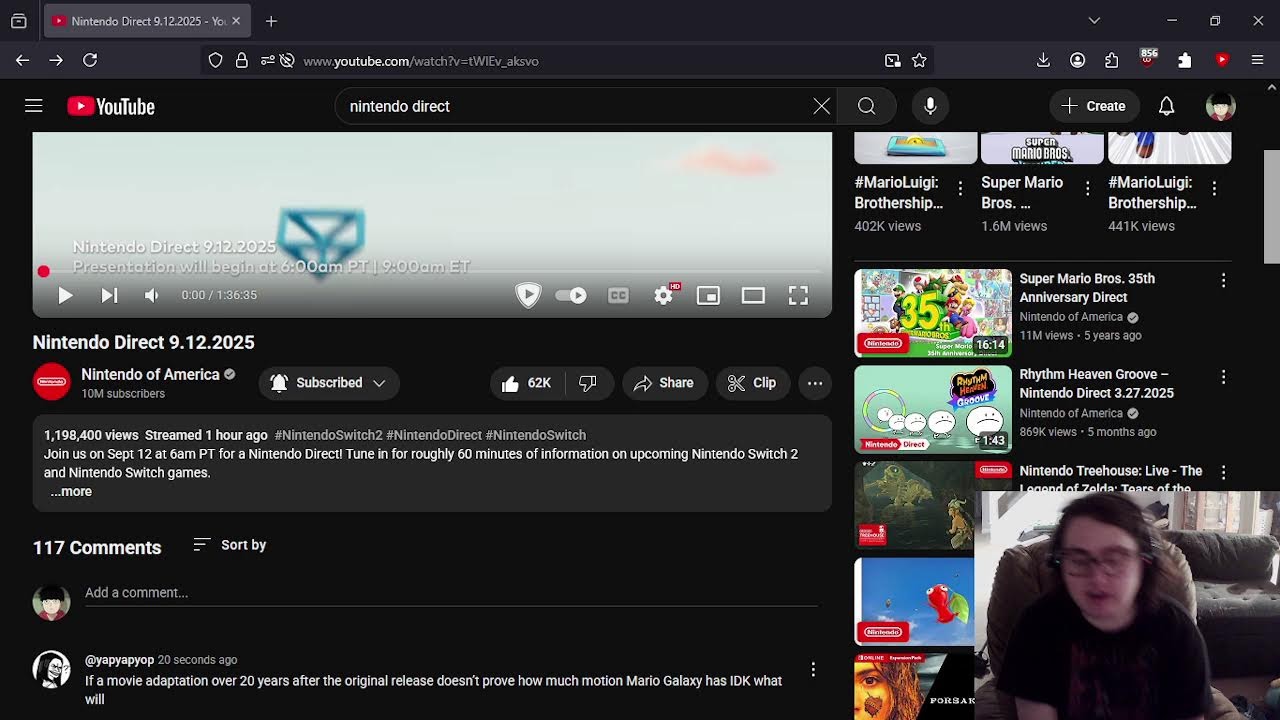This screenshot has height=720, width=1280.
Task: Open browser application menu
Action: pyautogui.click(x=1258, y=61)
